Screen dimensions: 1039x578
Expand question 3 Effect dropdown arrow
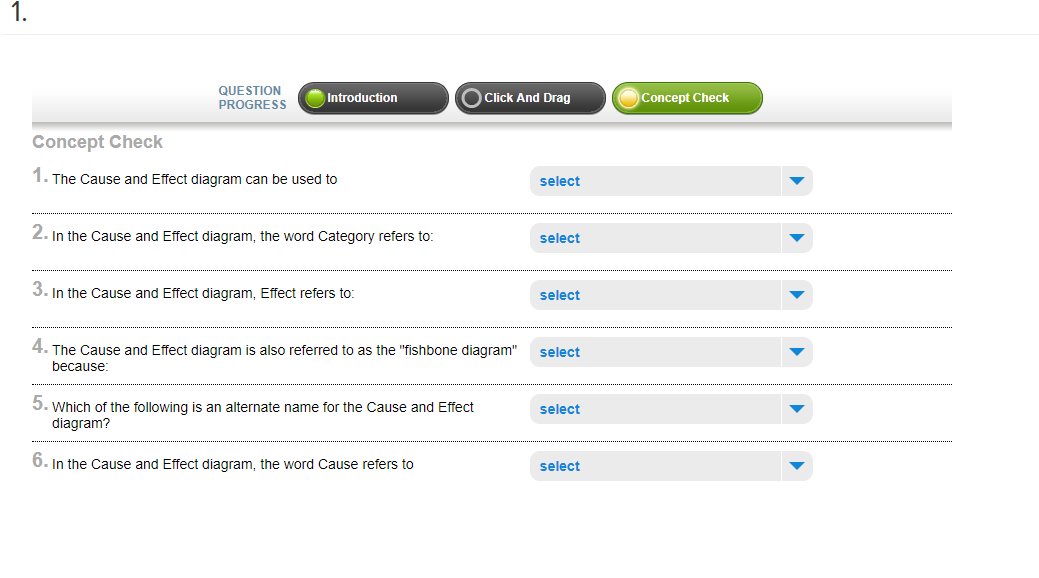(797, 295)
